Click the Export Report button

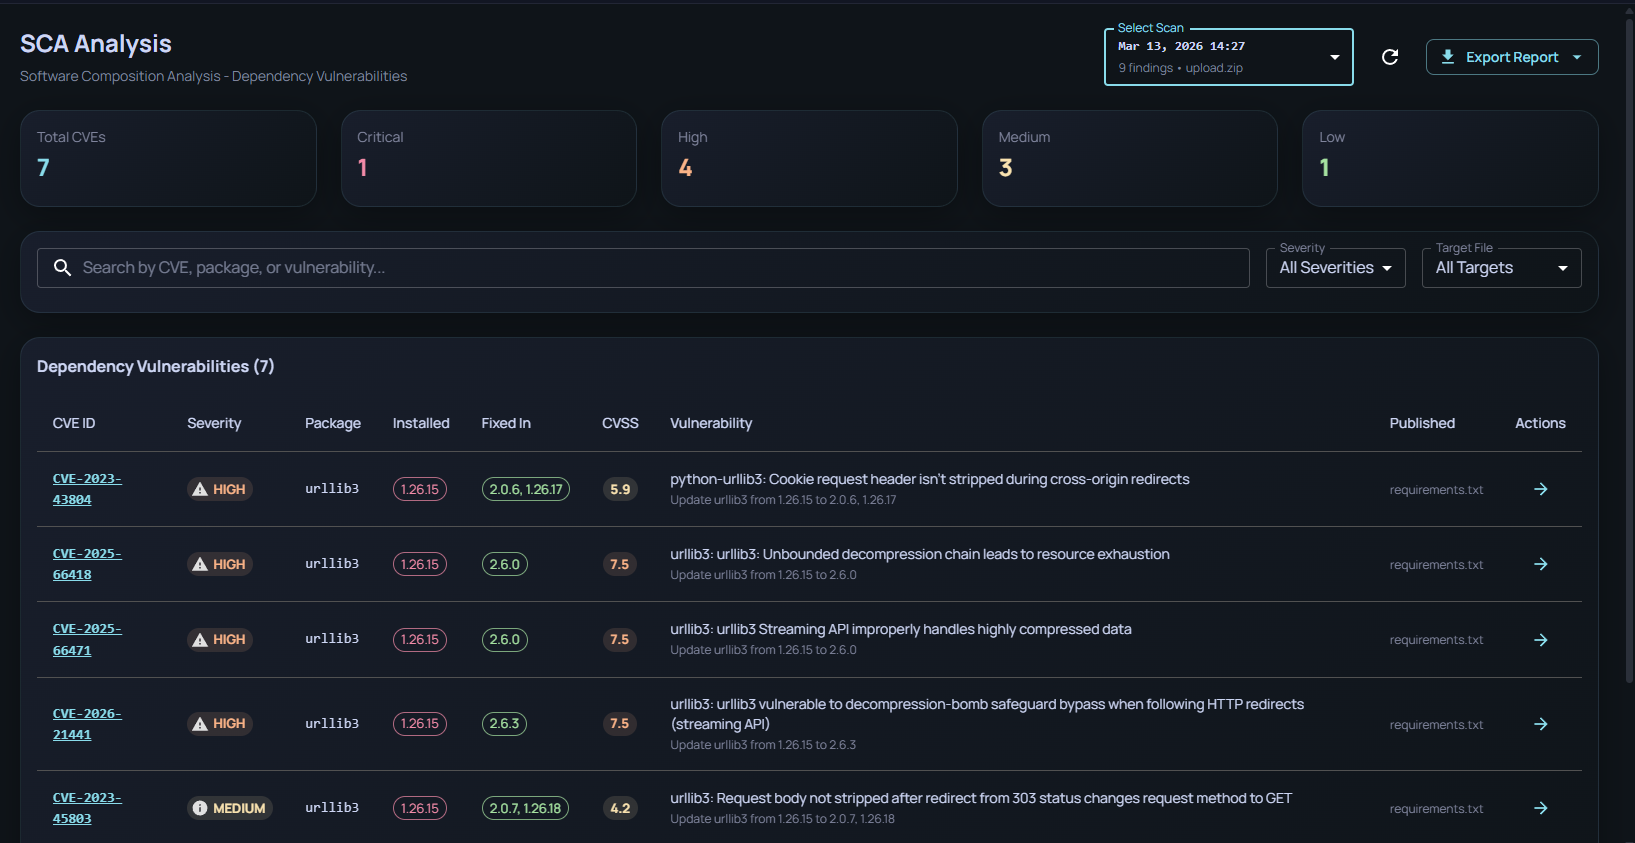tap(1511, 57)
